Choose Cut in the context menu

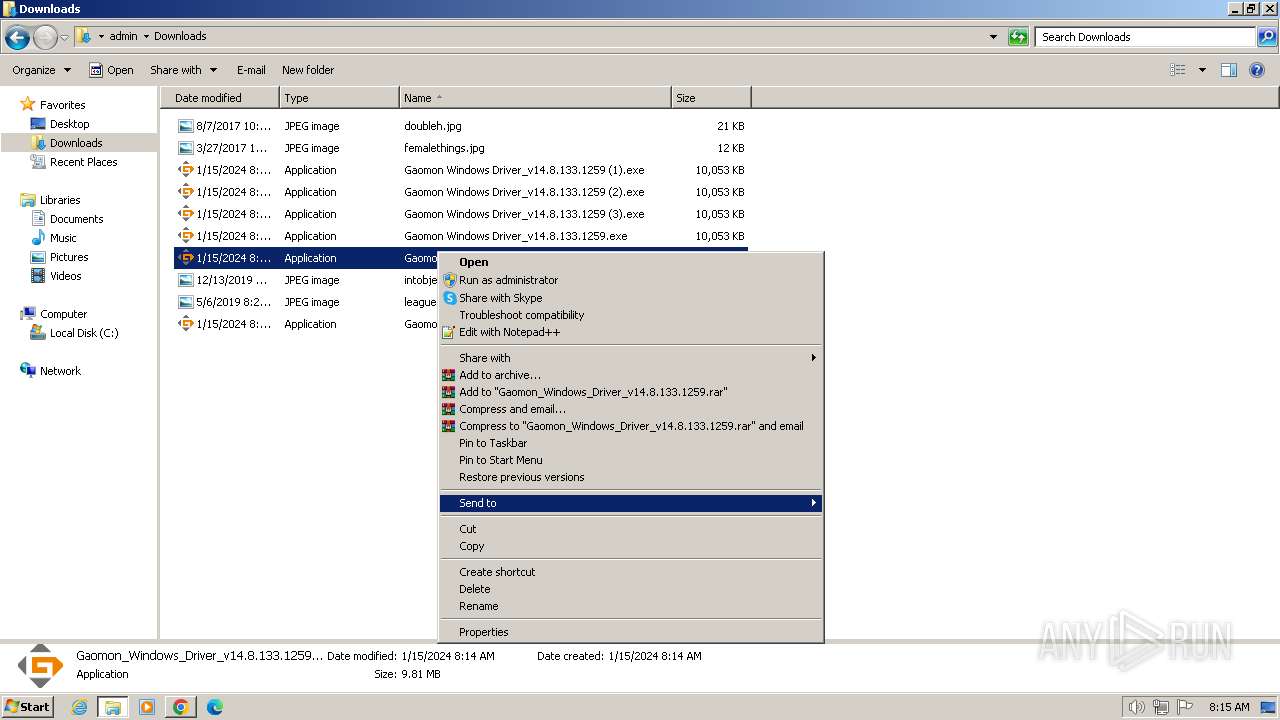[x=630, y=529]
